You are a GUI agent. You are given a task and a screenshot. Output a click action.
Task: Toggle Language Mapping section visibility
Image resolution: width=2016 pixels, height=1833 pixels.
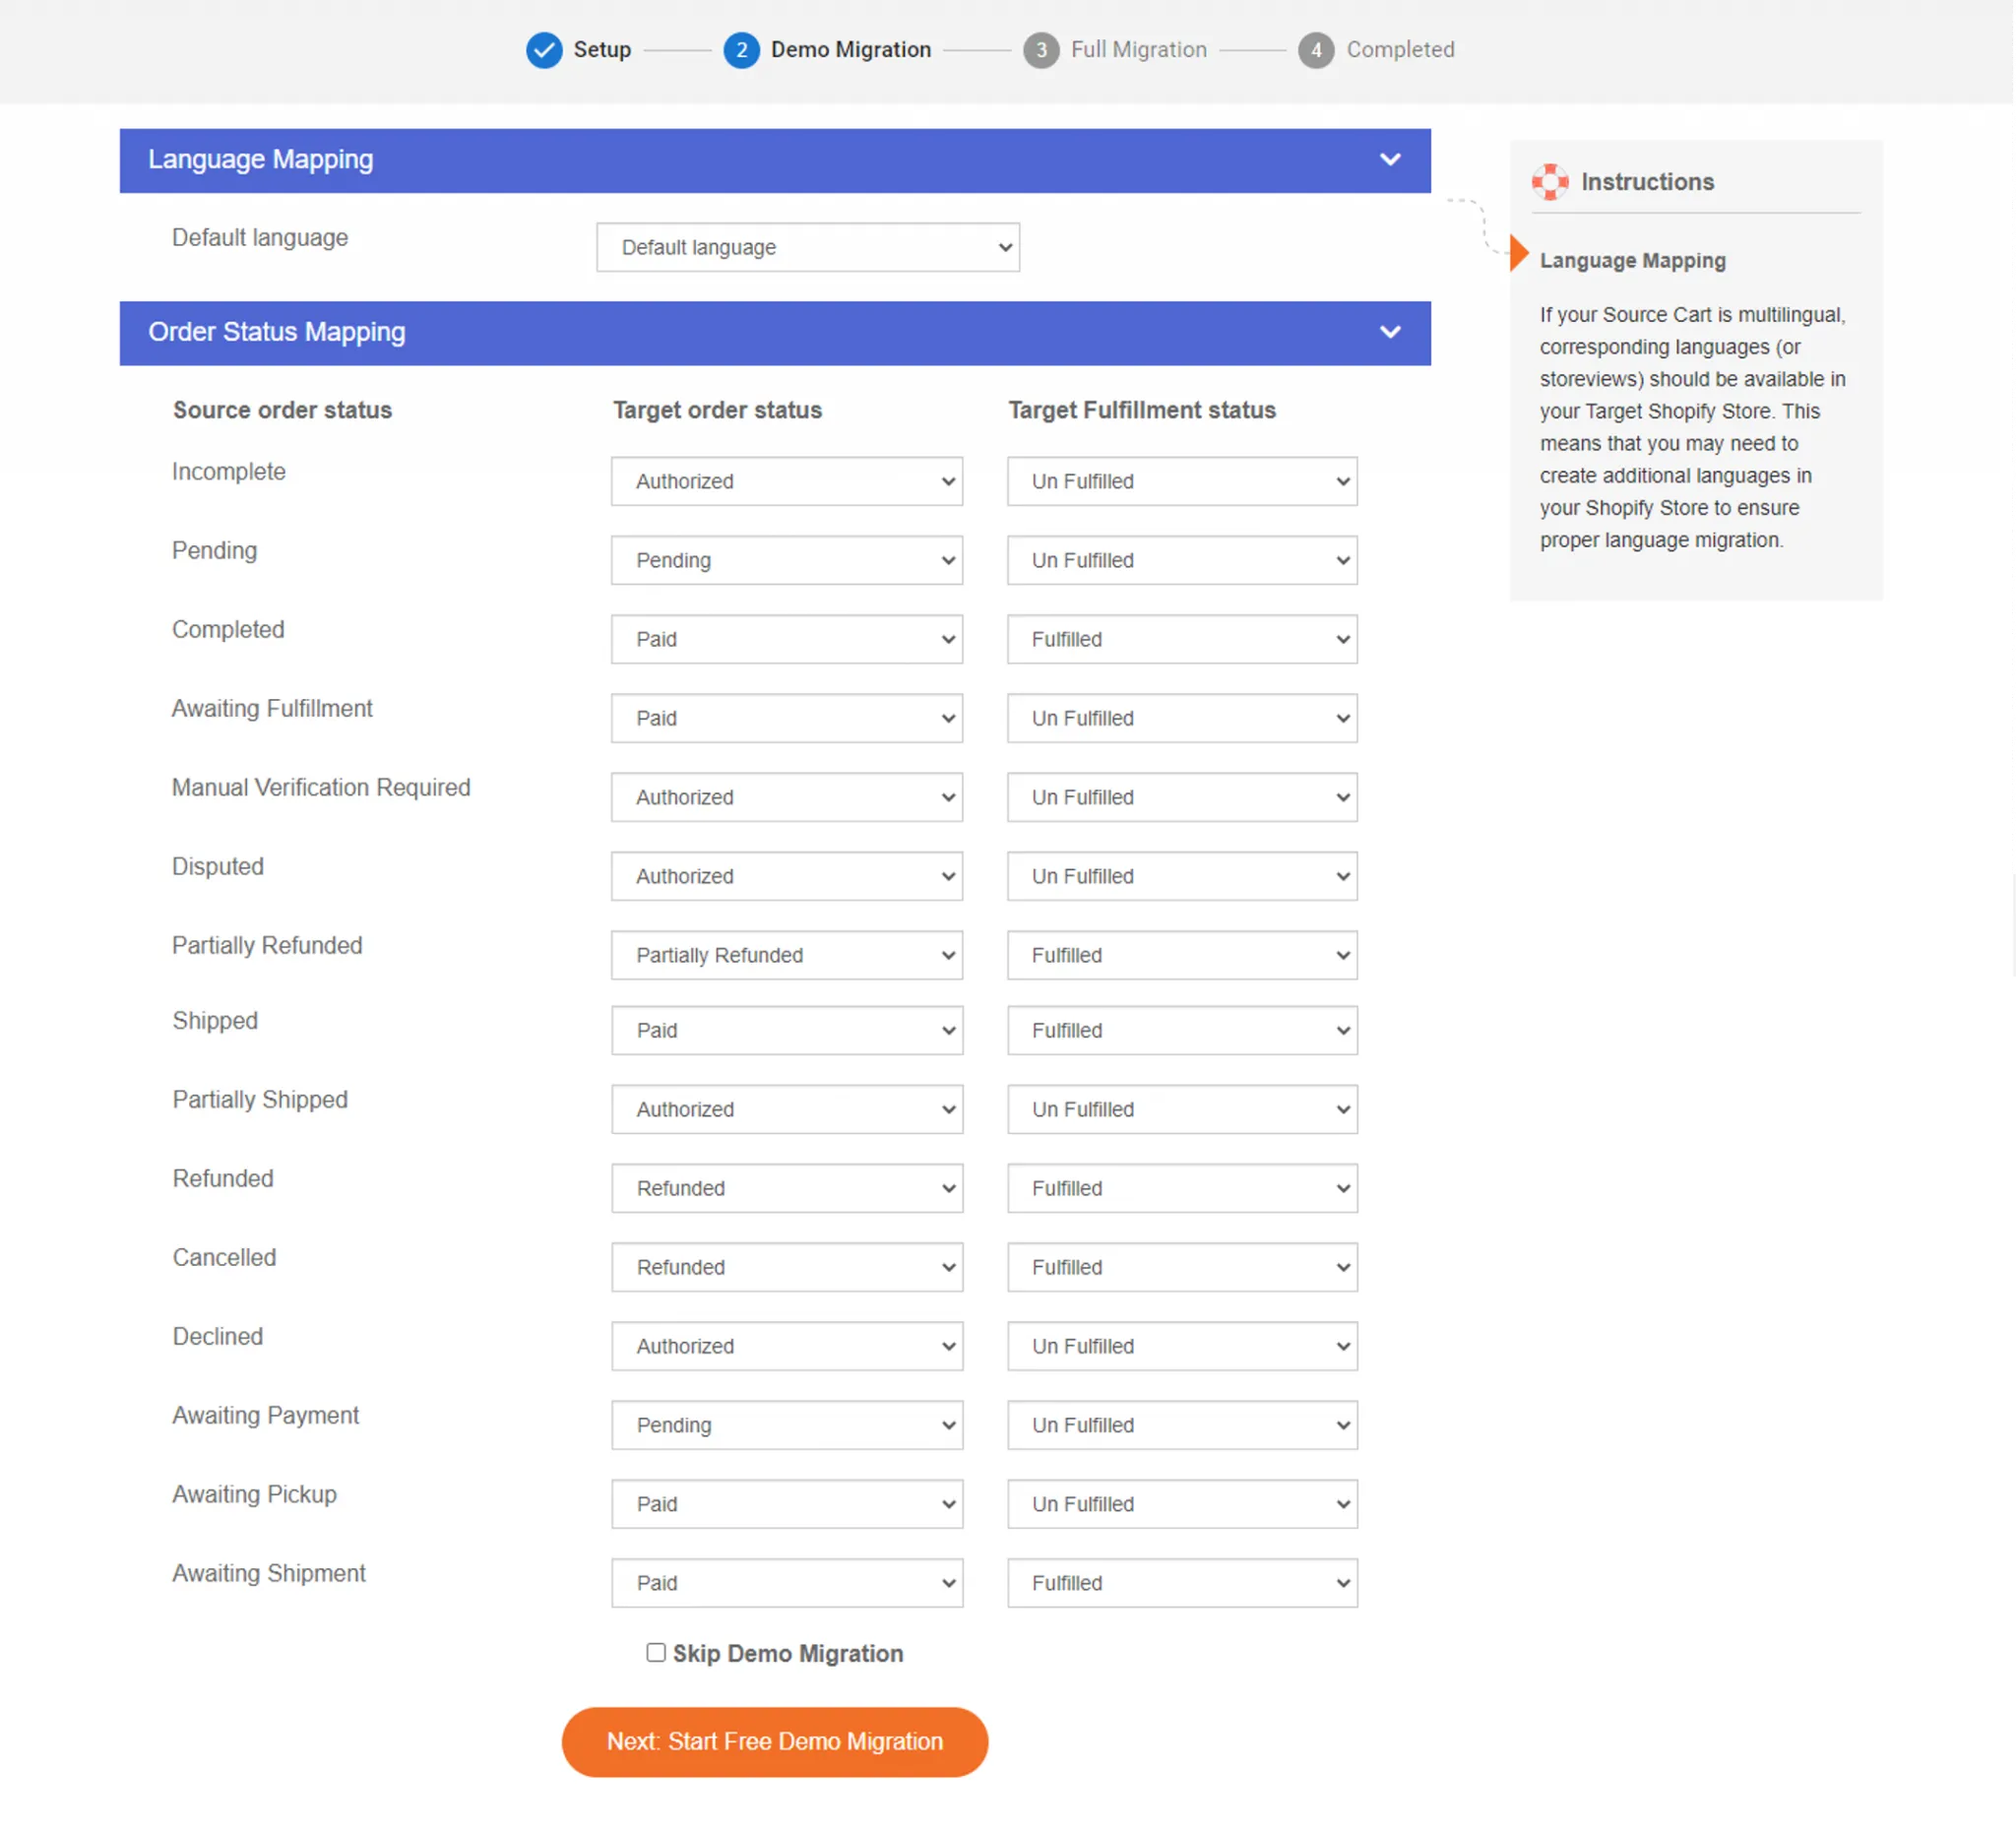click(x=1389, y=158)
